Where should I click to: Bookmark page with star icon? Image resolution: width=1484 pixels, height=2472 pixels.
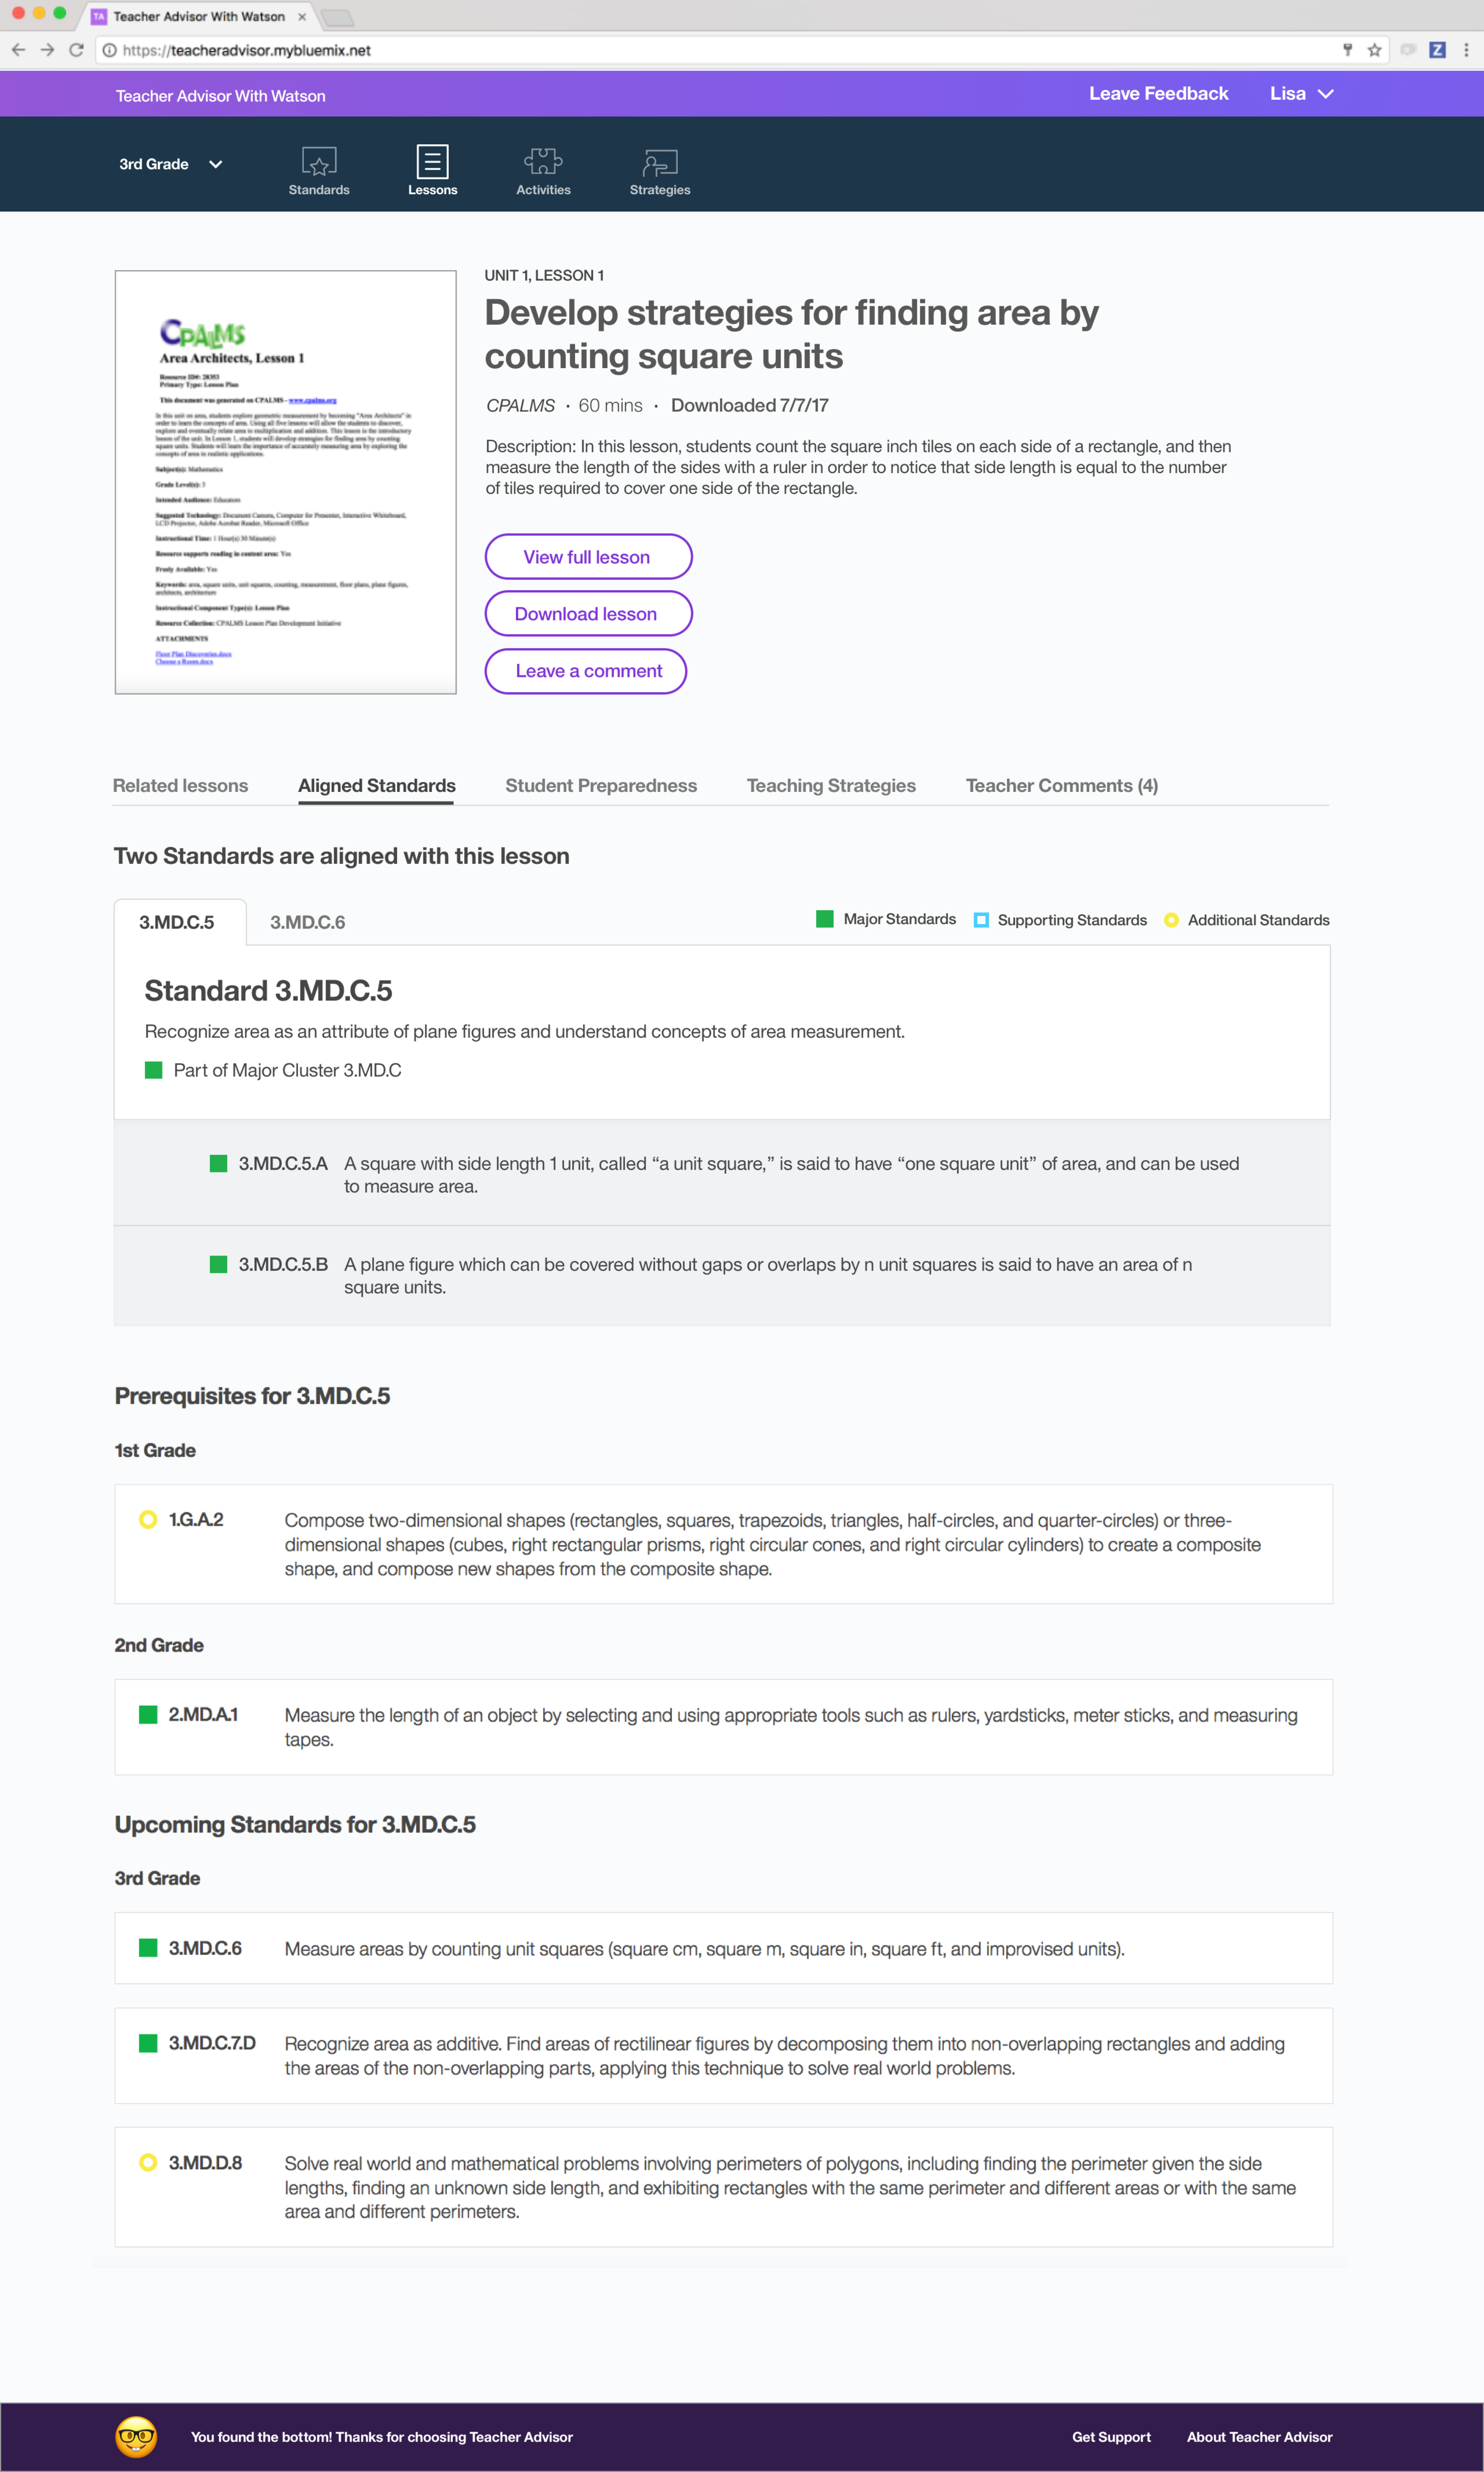click(x=1374, y=50)
